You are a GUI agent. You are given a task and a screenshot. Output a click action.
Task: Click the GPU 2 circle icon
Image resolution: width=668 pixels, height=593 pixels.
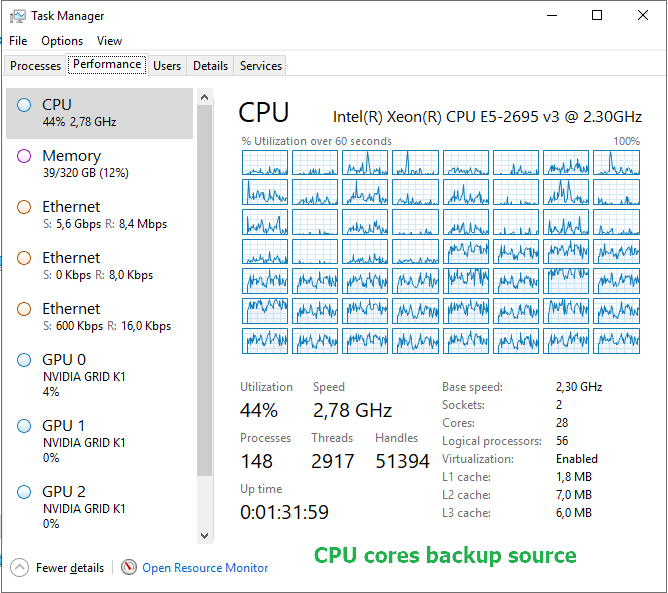point(24,492)
